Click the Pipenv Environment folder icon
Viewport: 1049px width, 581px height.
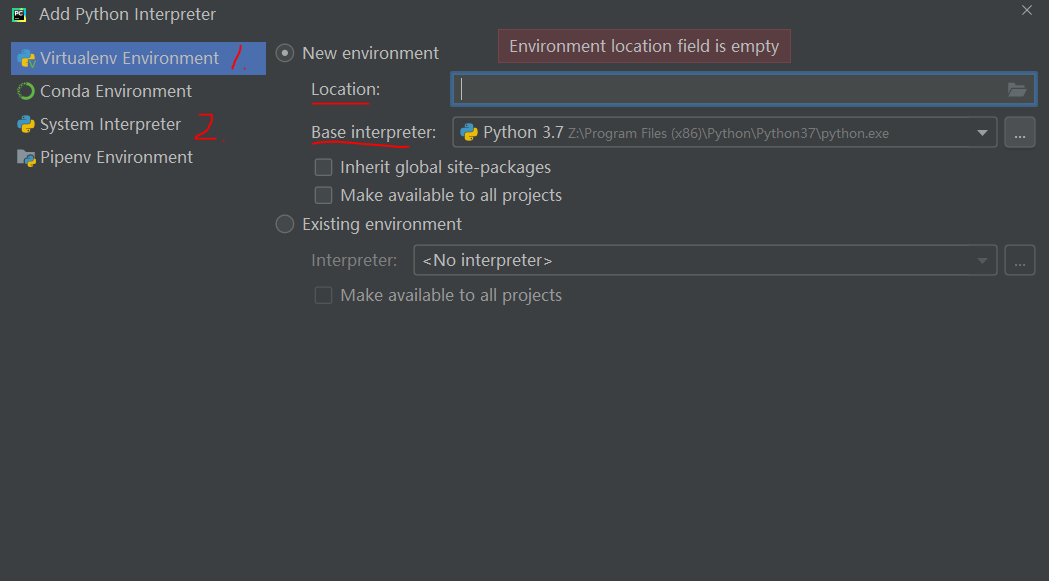click(23, 157)
